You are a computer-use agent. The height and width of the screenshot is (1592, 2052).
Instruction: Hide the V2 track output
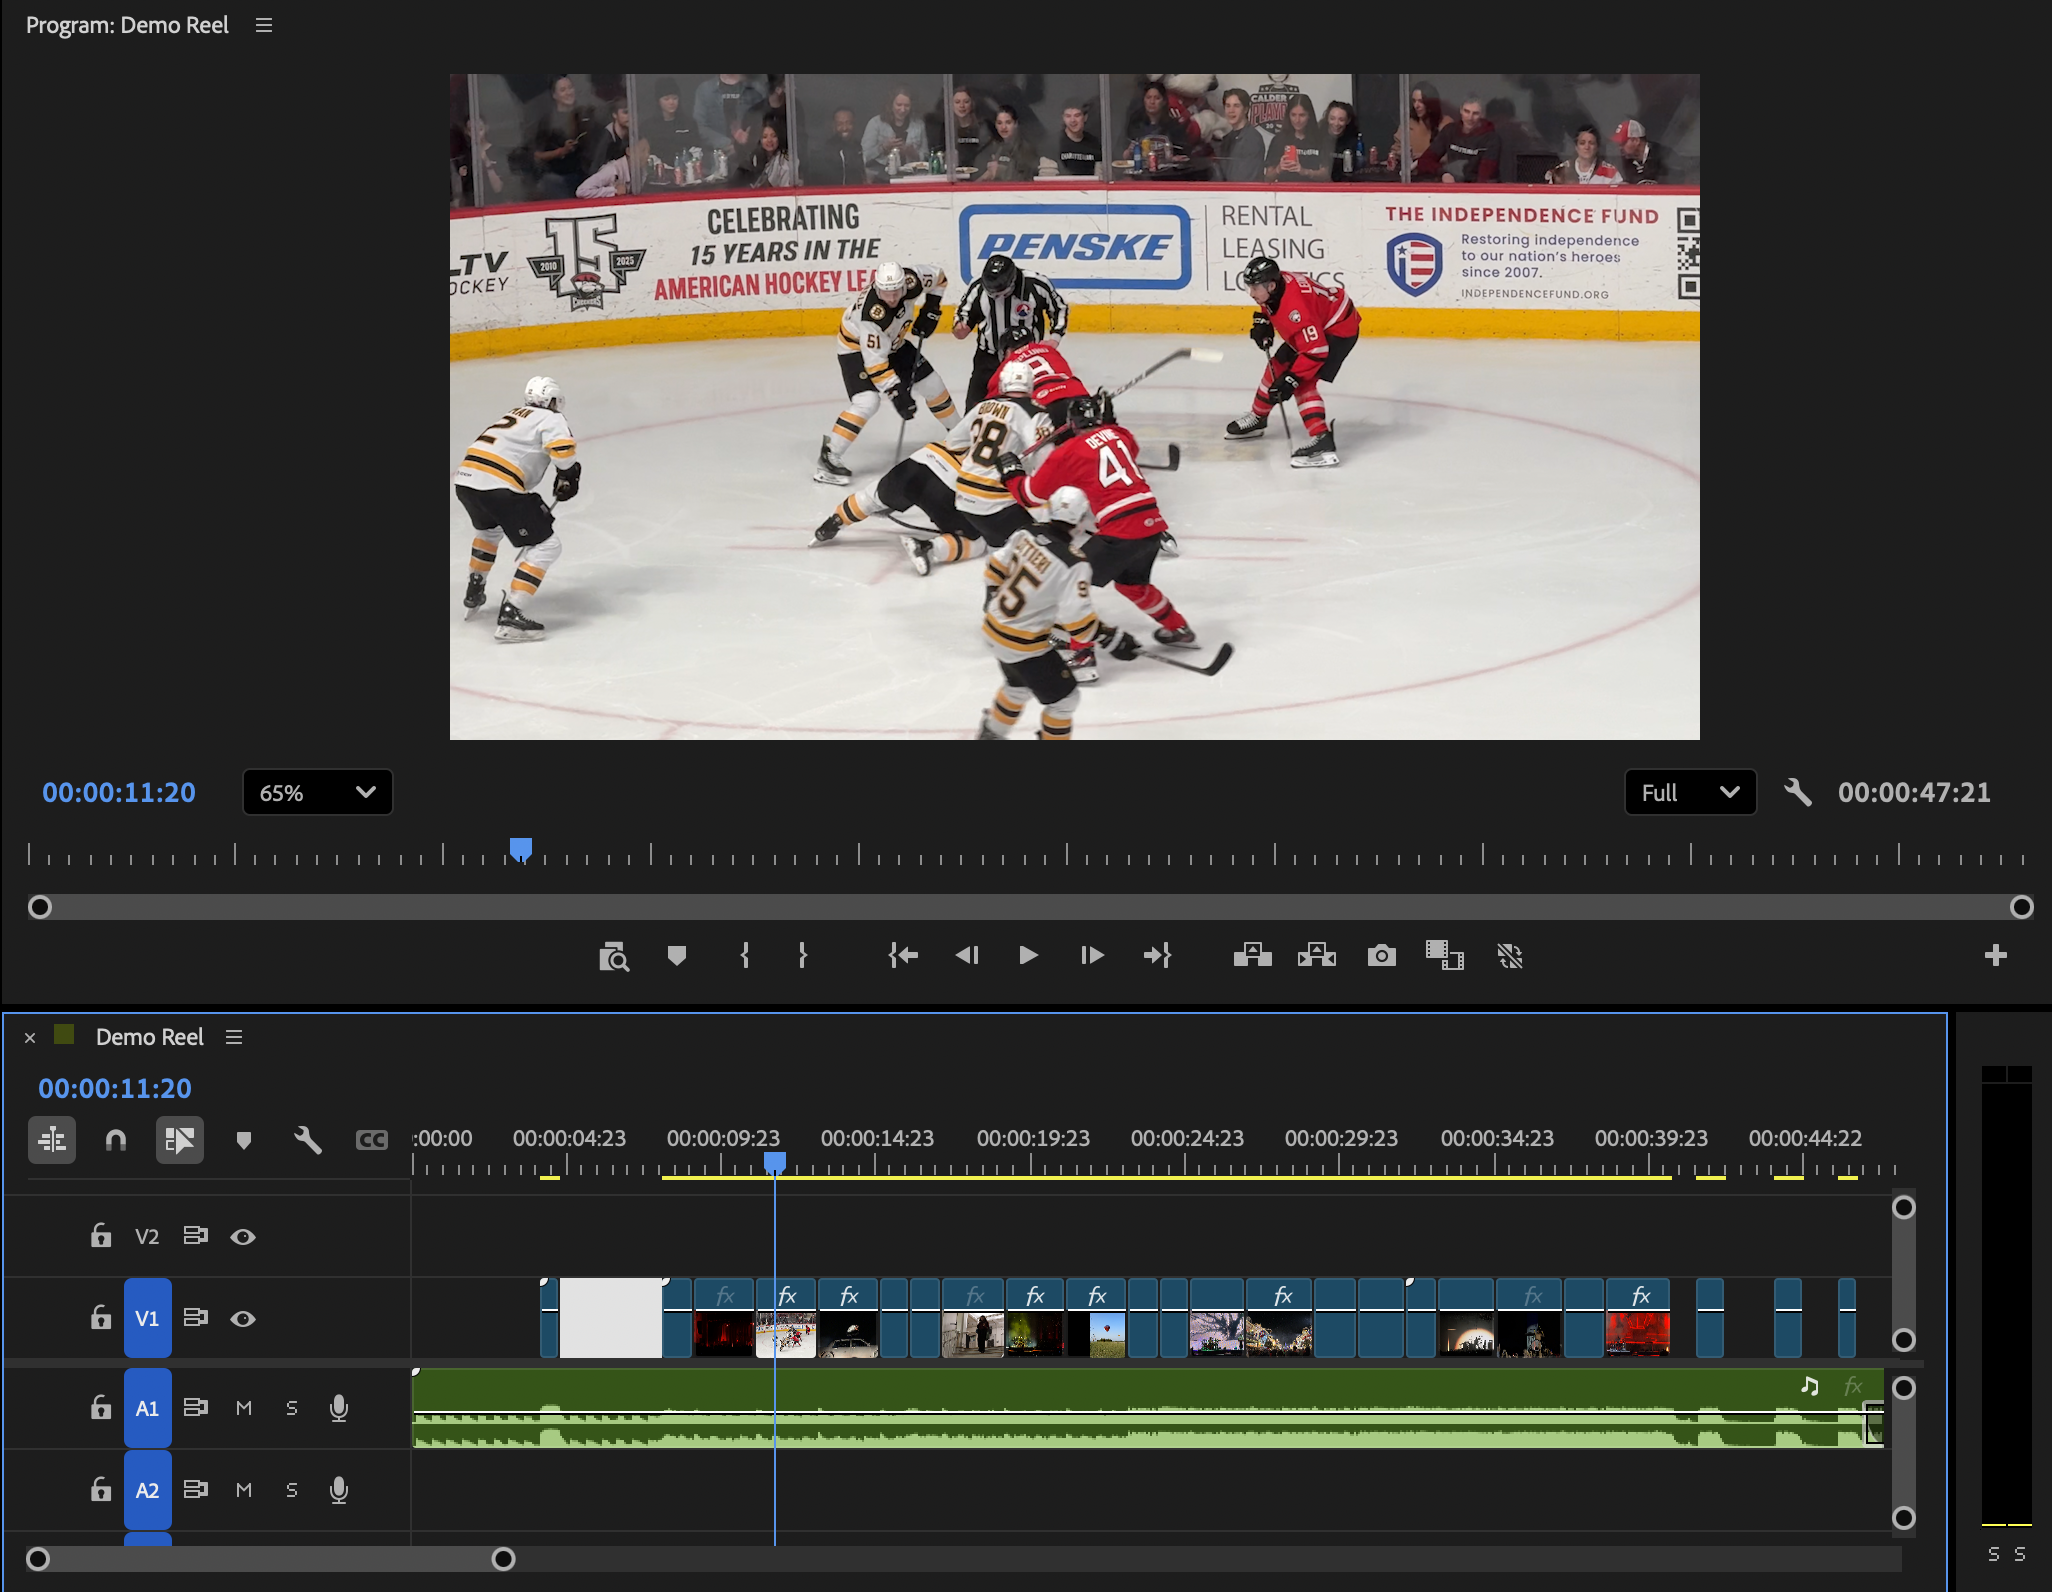(x=242, y=1237)
